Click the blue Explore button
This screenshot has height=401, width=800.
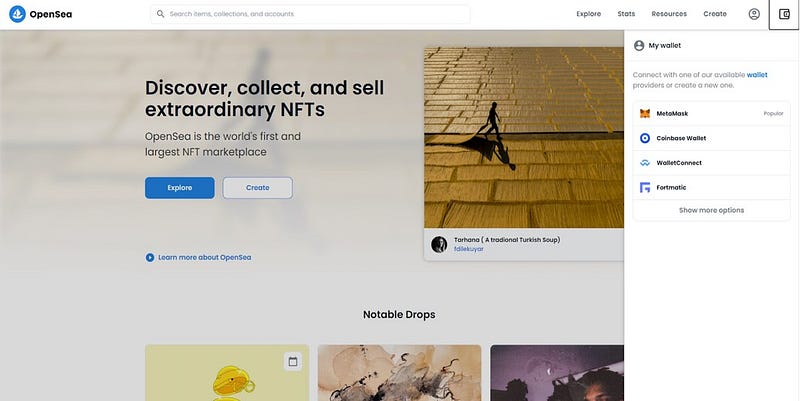(x=180, y=188)
